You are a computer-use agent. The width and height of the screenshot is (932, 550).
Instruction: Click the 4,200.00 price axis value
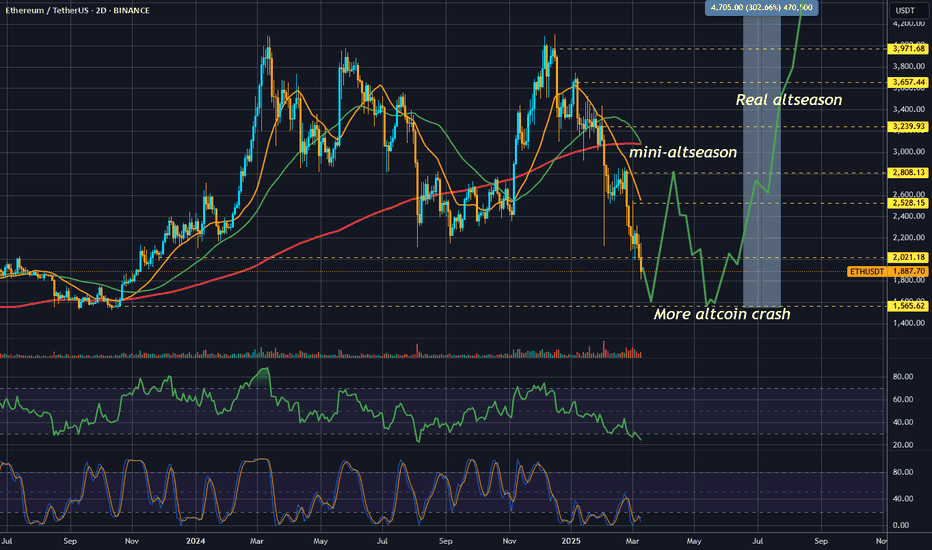(908, 23)
